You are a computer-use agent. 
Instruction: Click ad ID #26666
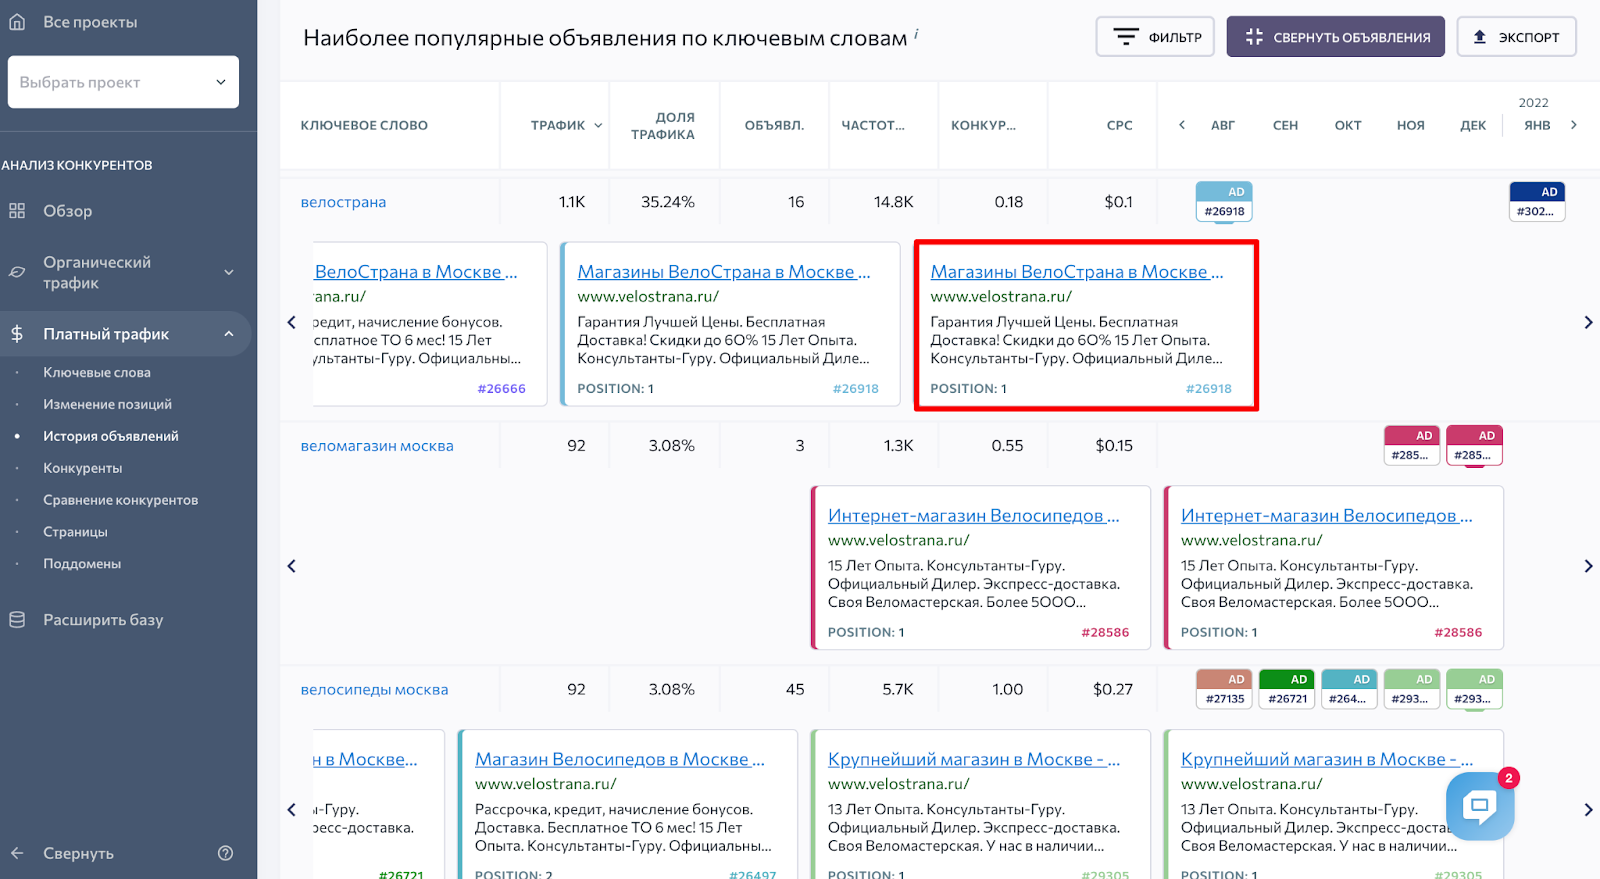(x=501, y=389)
